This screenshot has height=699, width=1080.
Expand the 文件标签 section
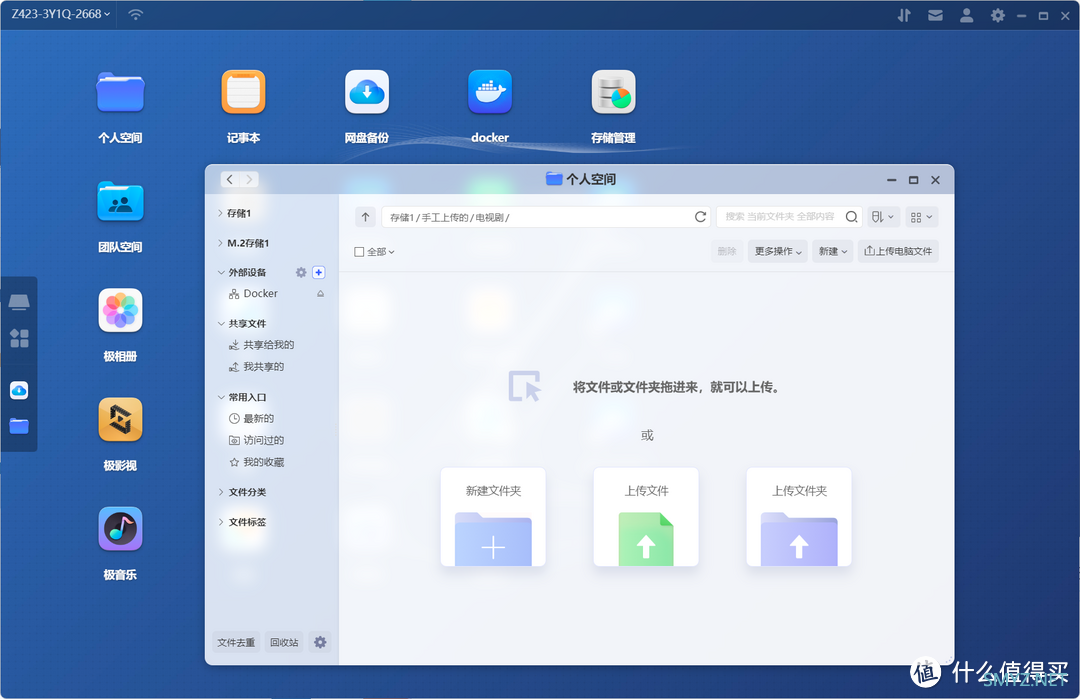pyautogui.click(x=221, y=522)
